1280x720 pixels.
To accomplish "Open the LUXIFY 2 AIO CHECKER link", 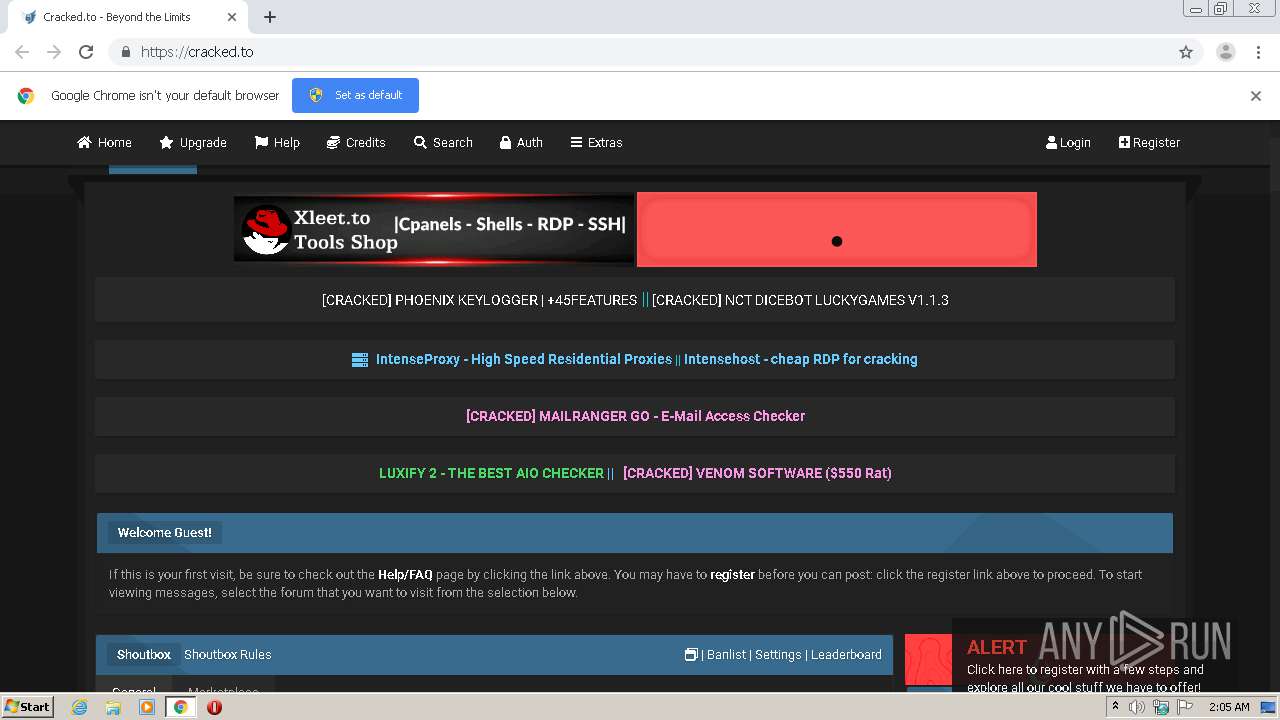I will pyautogui.click(x=491, y=473).
